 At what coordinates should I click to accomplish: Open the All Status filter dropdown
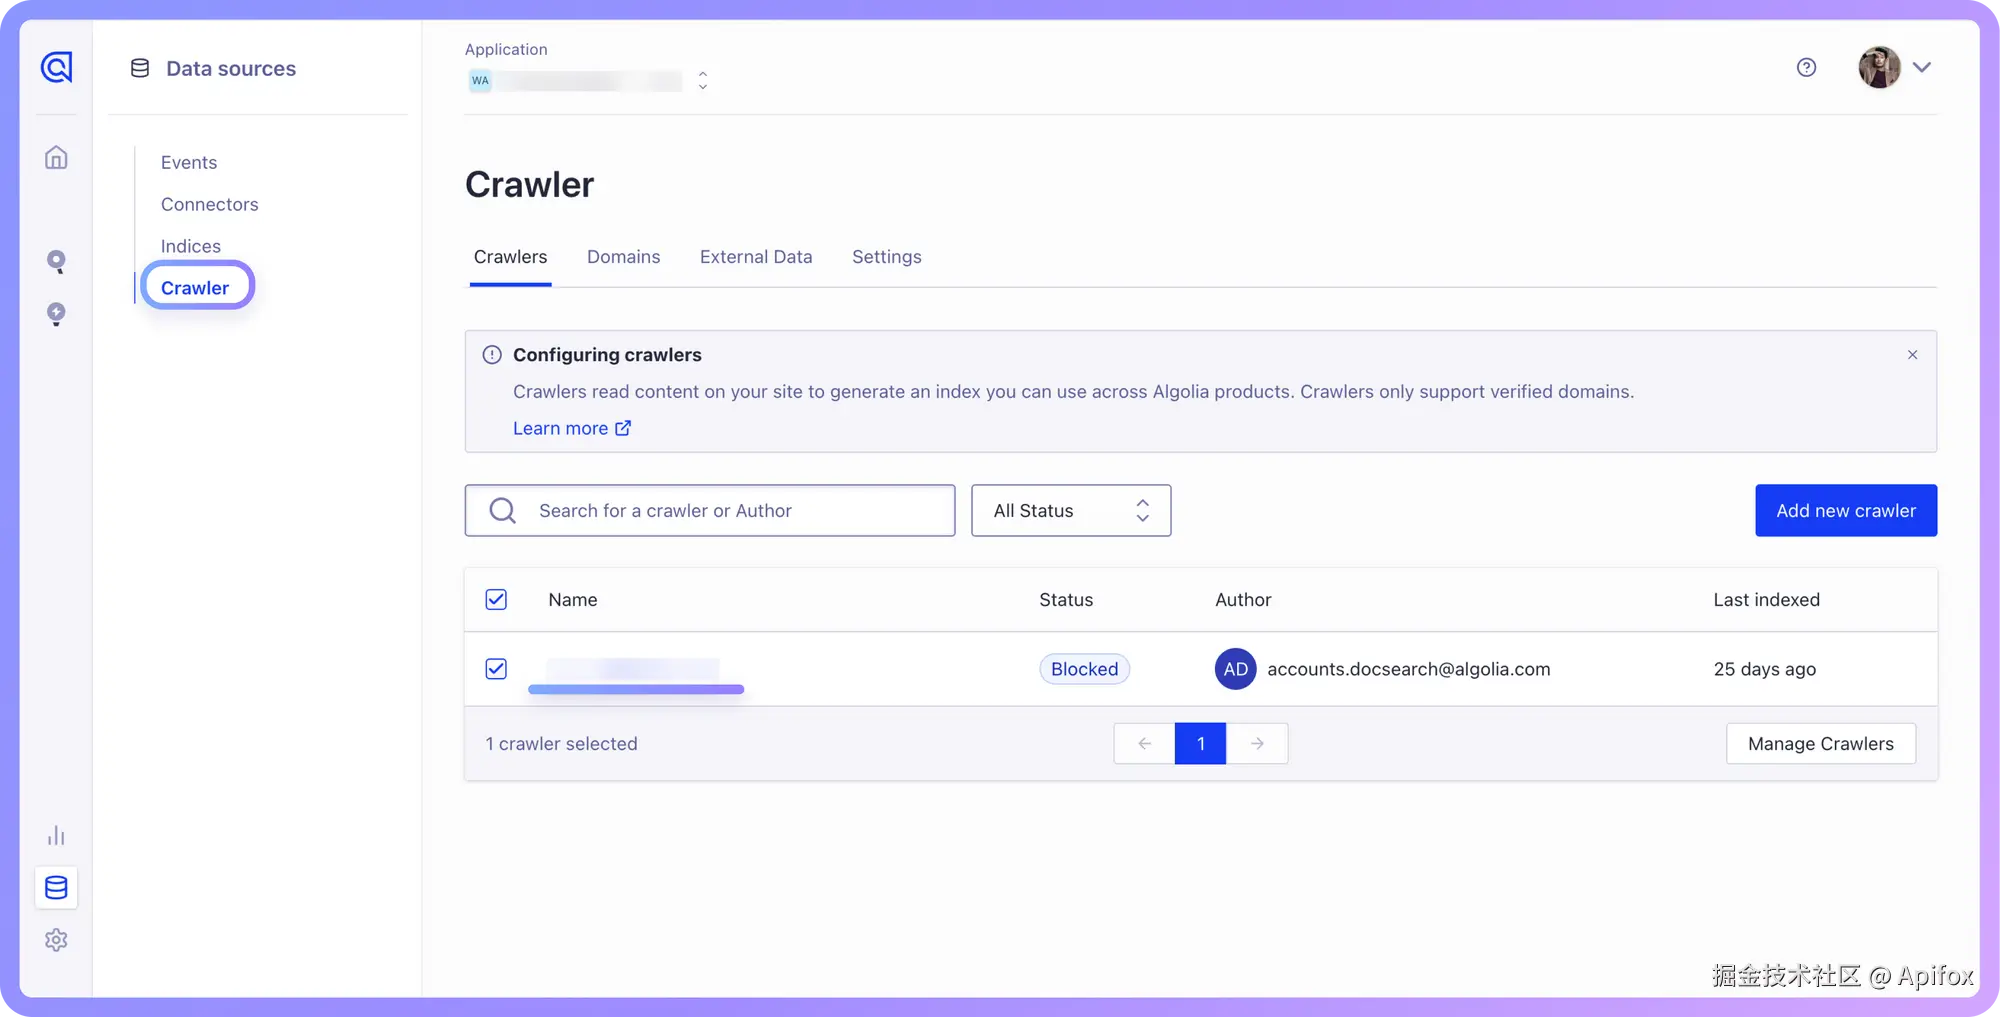[x=1071, y=511]
